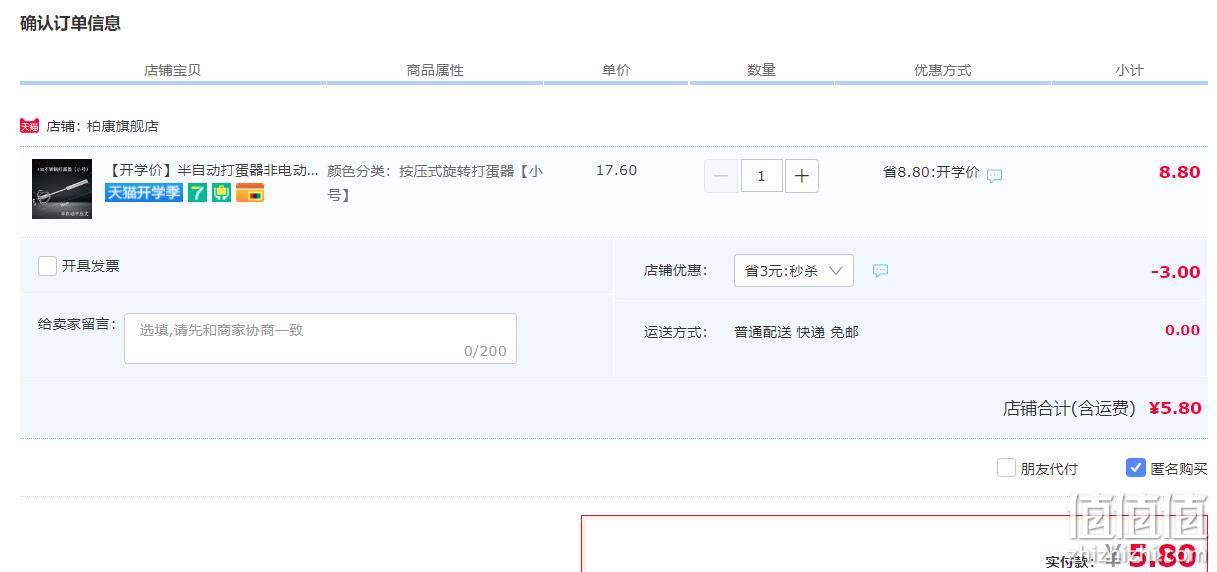
Task: Open the info bubble beside 秒杀 discount
Action: click(880, 271)
